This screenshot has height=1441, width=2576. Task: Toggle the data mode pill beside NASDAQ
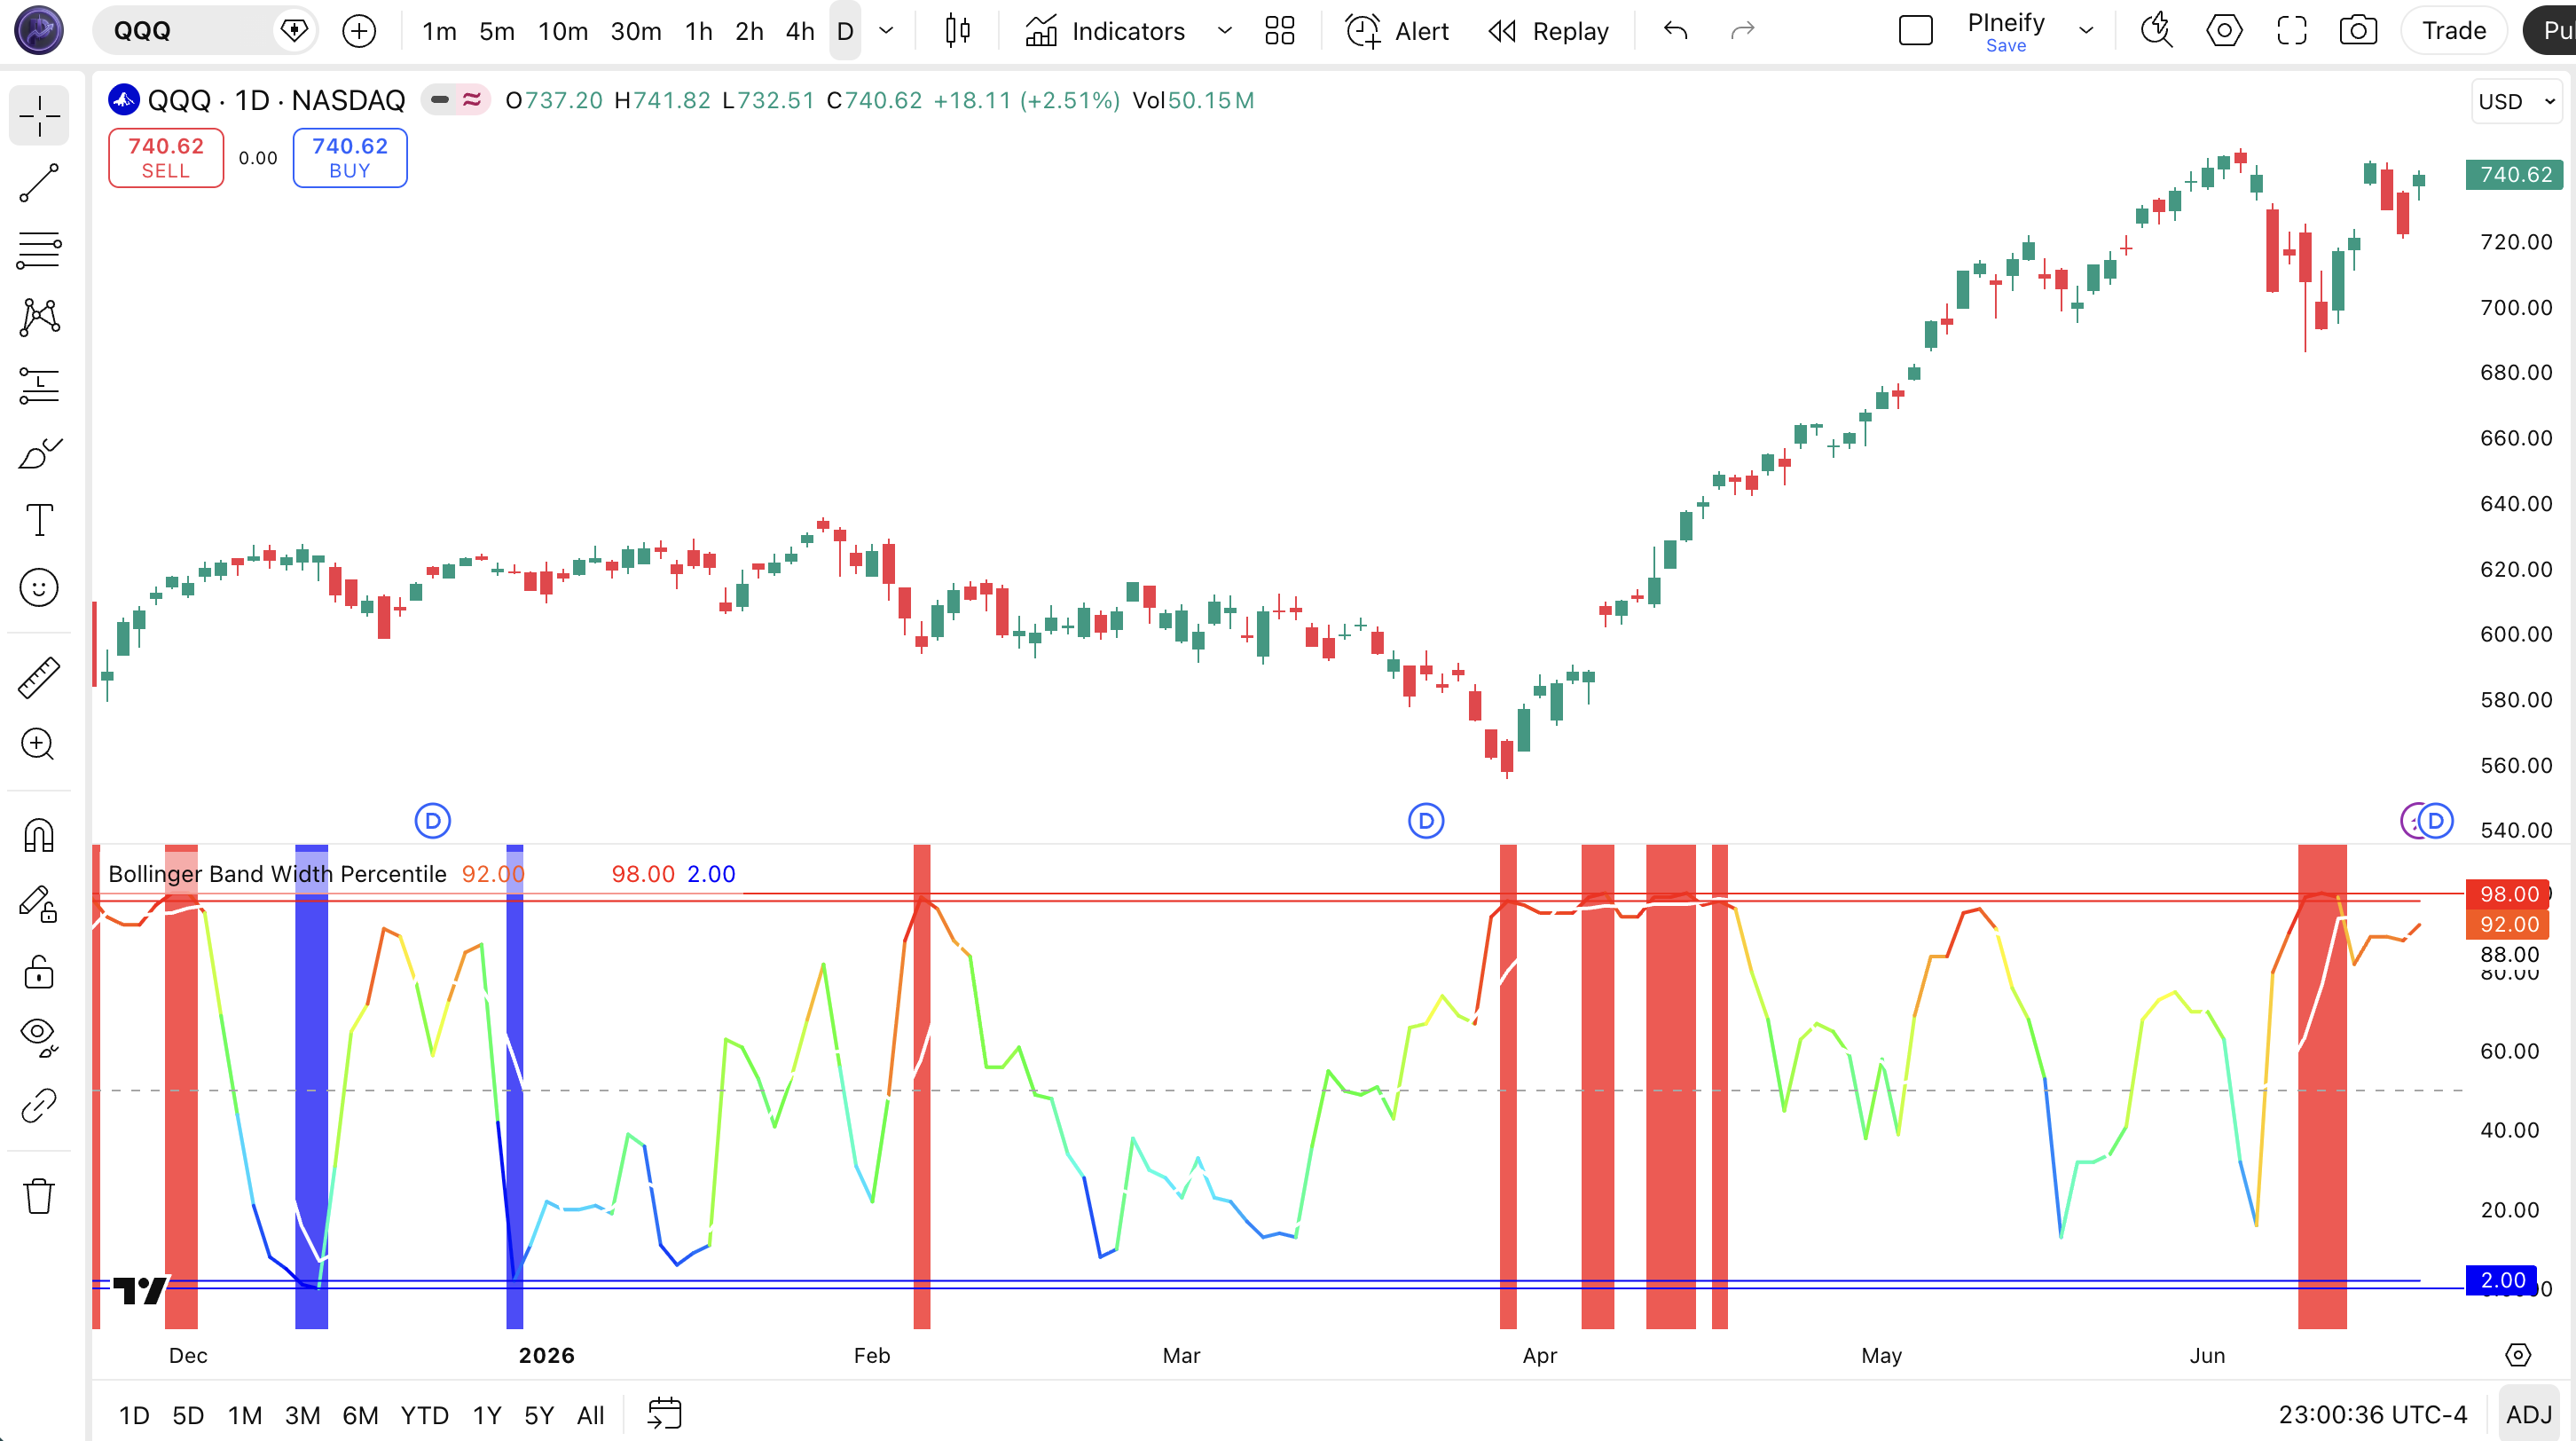[456, 100]
